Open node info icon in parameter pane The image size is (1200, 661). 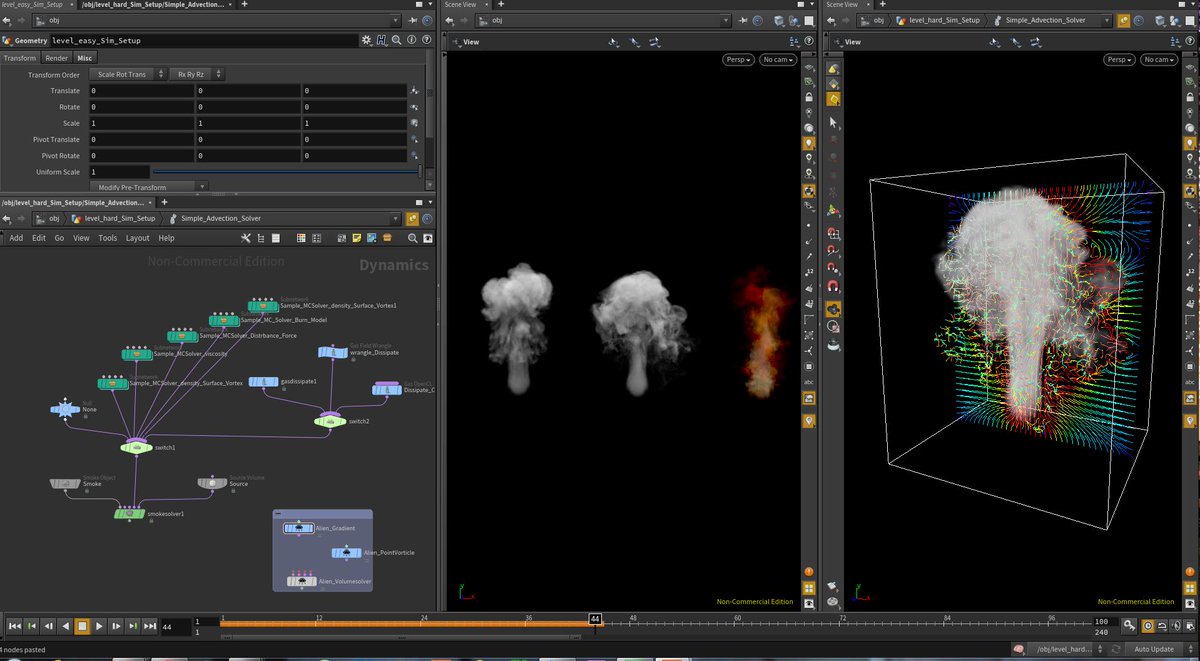point(412,40)
